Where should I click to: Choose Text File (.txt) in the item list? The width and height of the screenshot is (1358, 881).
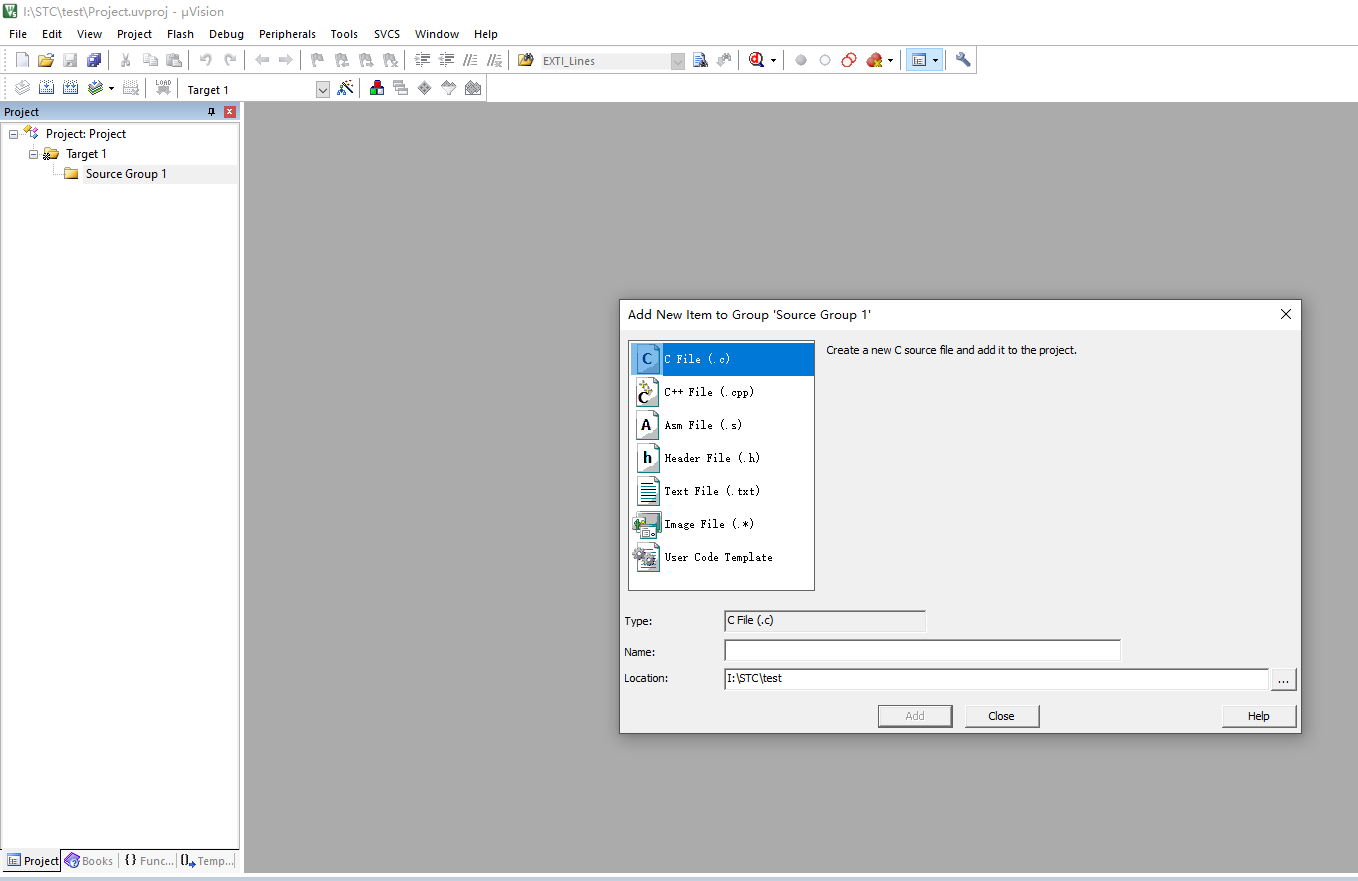tap(722, 491)
